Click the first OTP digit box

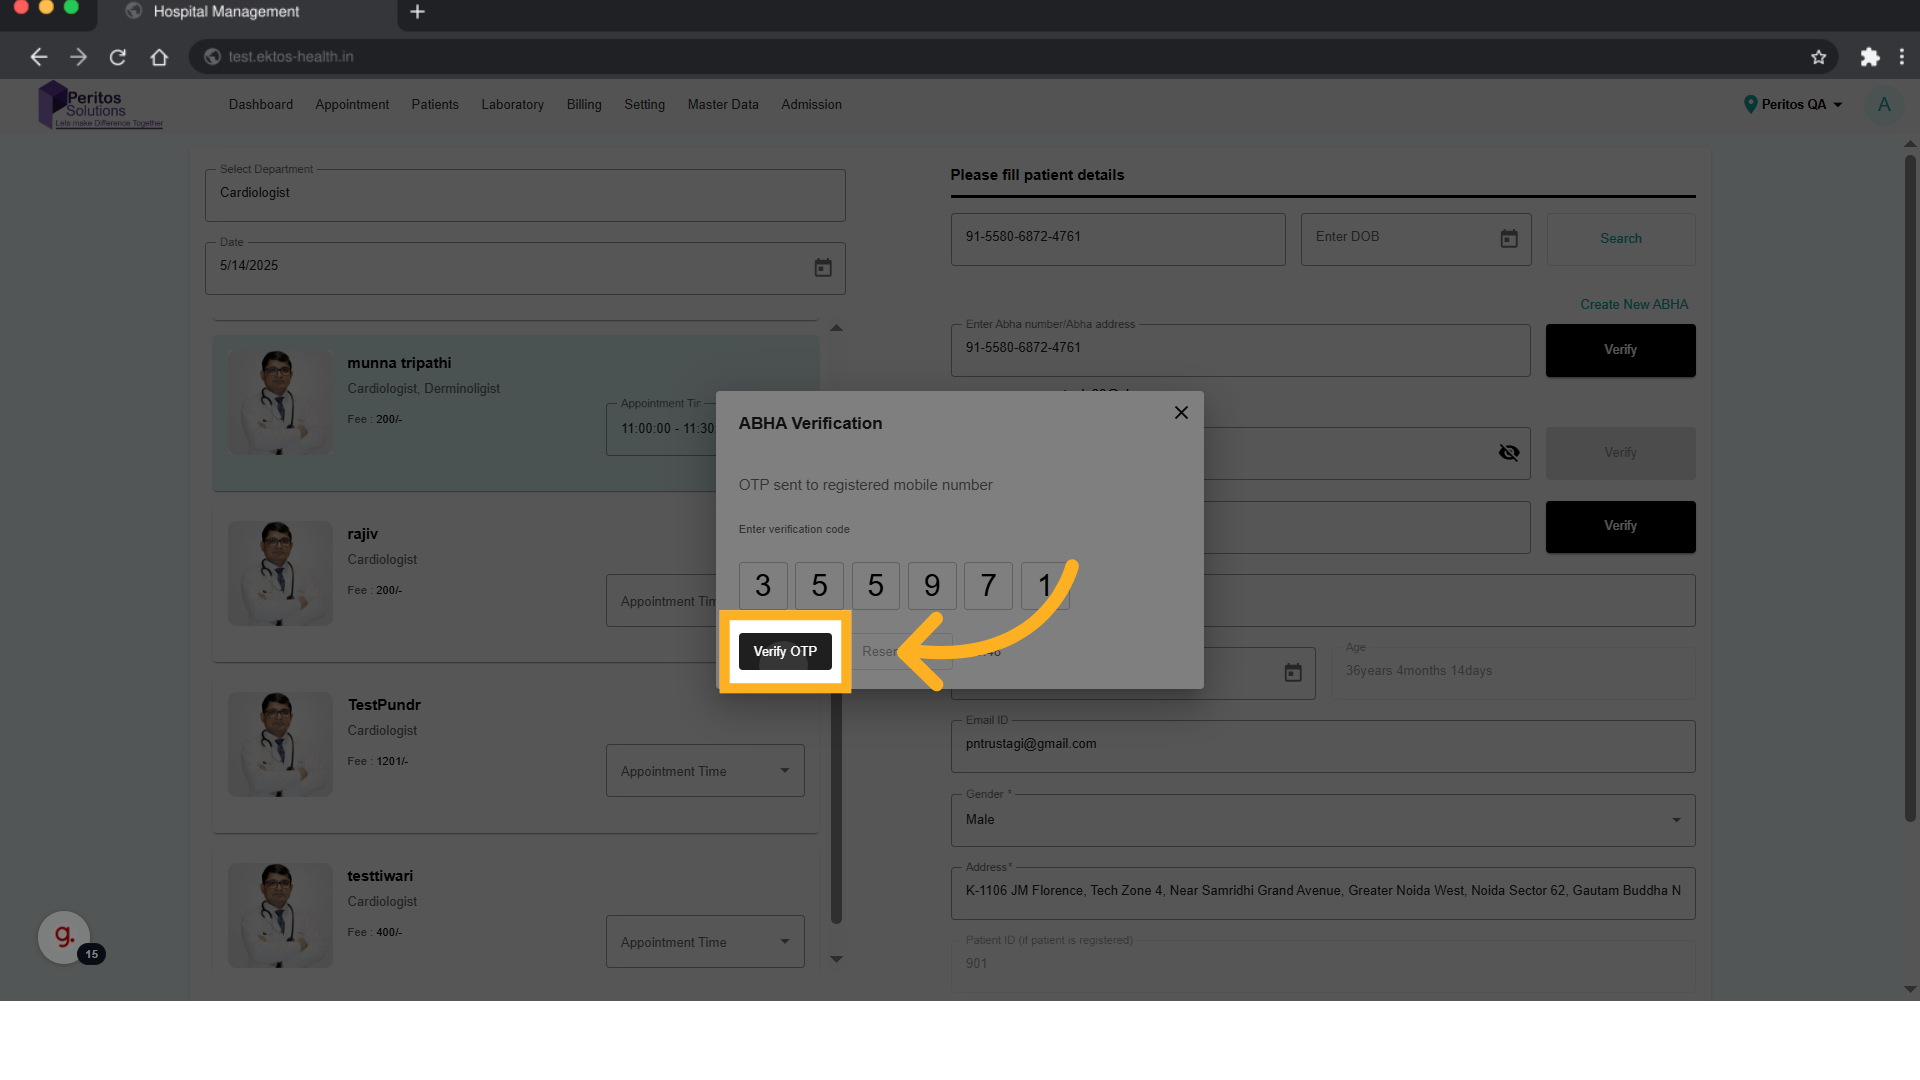tap(763, 585)
